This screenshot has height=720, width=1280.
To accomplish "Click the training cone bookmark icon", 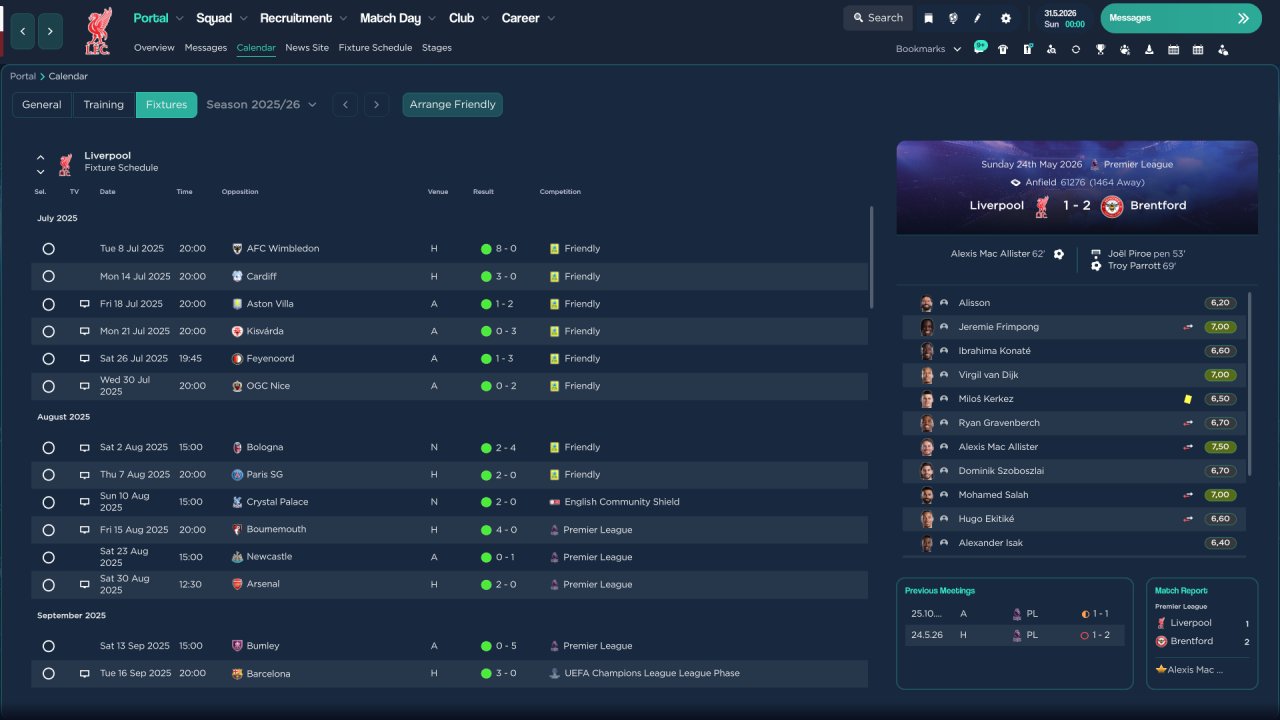I will (1149, 49).
